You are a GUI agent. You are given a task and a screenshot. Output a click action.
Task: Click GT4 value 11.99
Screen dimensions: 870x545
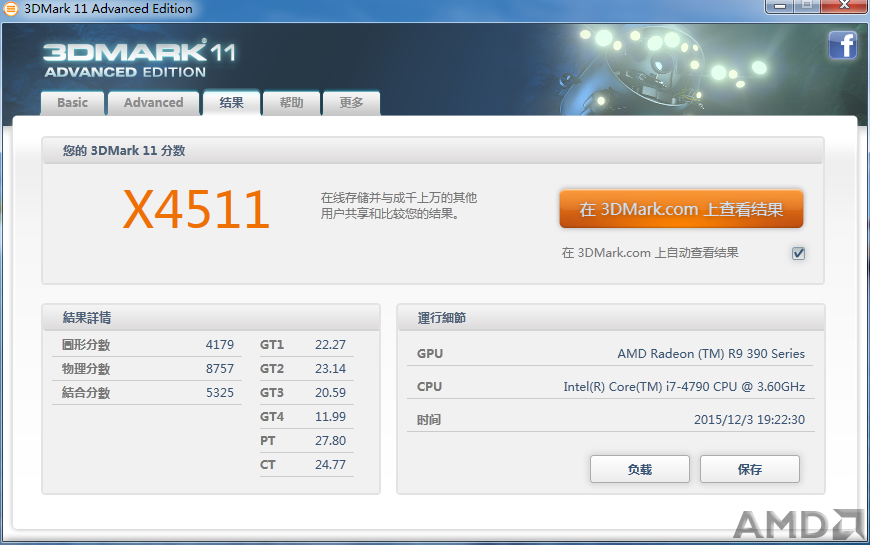coord(330,416)
